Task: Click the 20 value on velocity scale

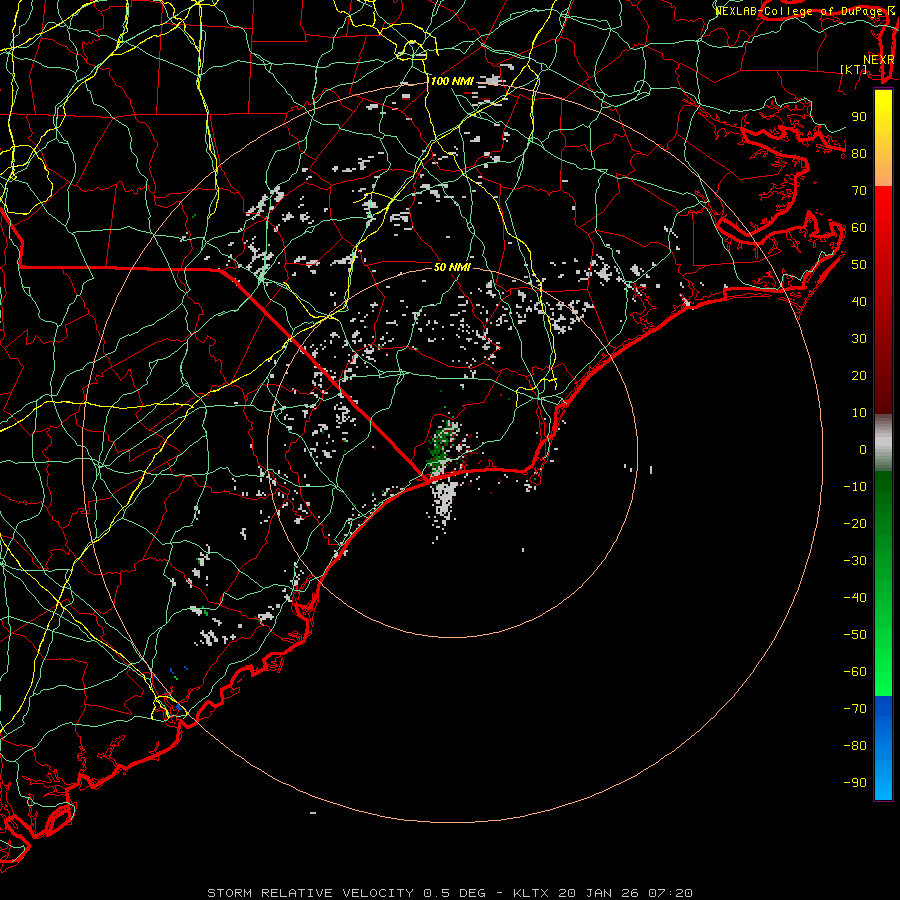Action: [859, 375]
